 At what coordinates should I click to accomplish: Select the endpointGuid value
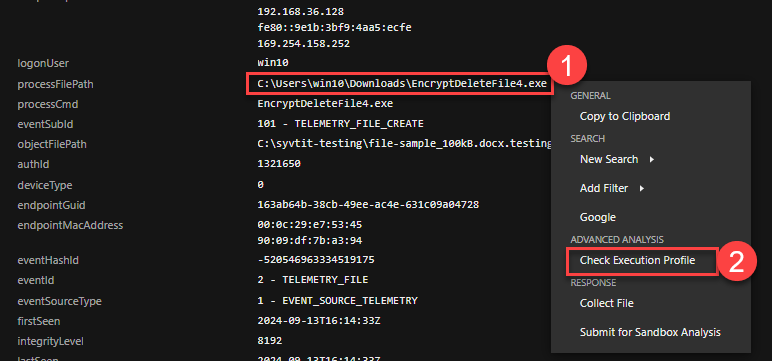pyautogui.click(x=368, y=204)
